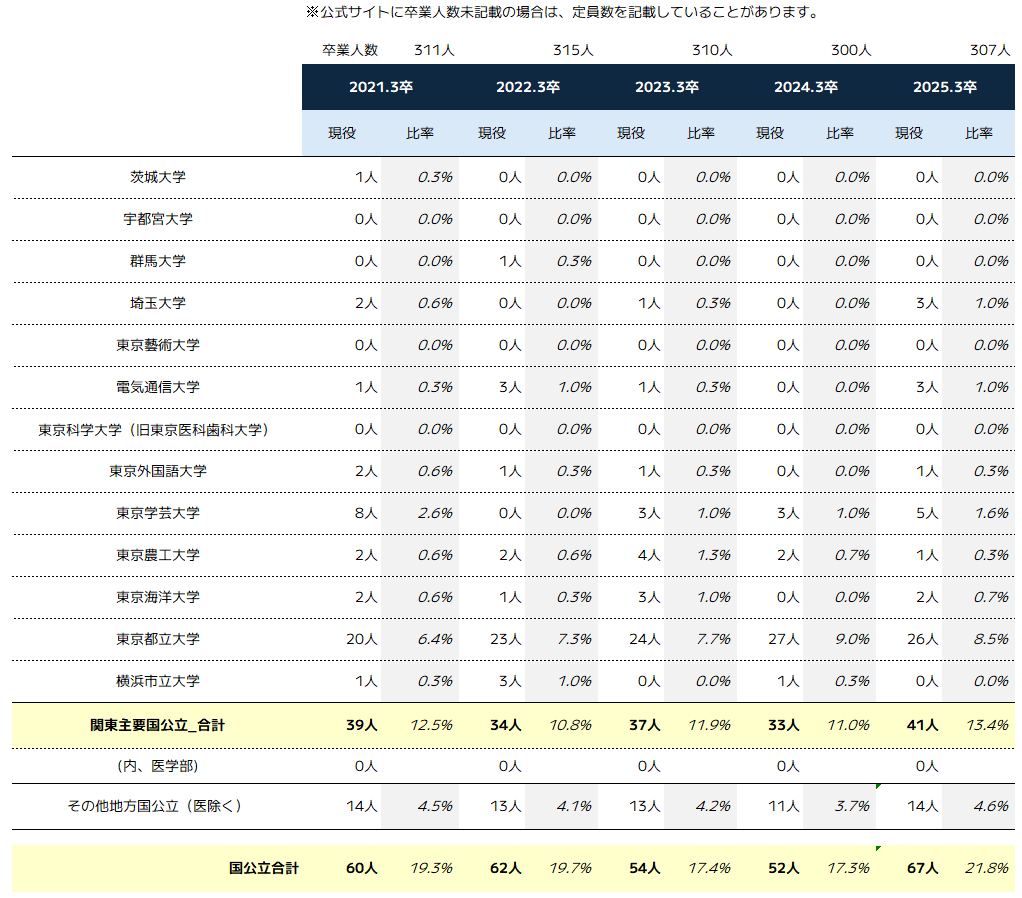1022x898 pixels.
Task: Select the 8人 cell for 東京学芸大学
Action: pos(365,513)
